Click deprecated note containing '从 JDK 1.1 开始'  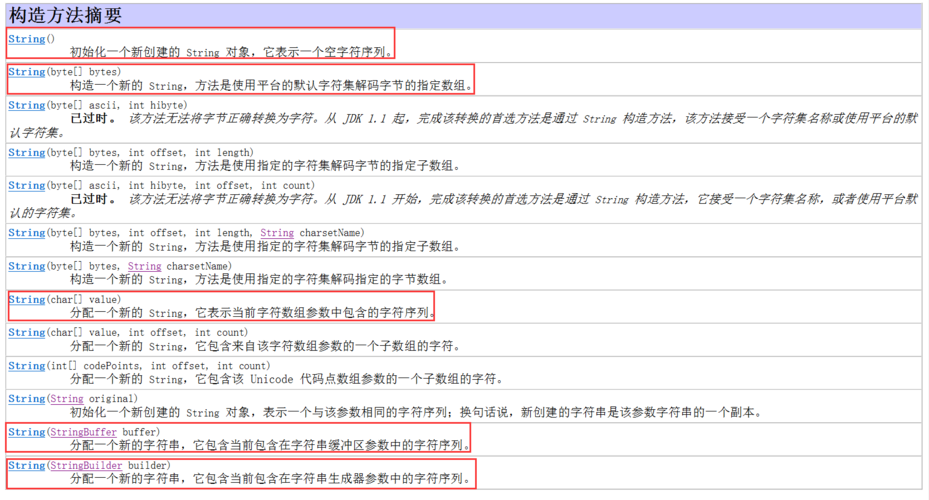coord(463,206)
